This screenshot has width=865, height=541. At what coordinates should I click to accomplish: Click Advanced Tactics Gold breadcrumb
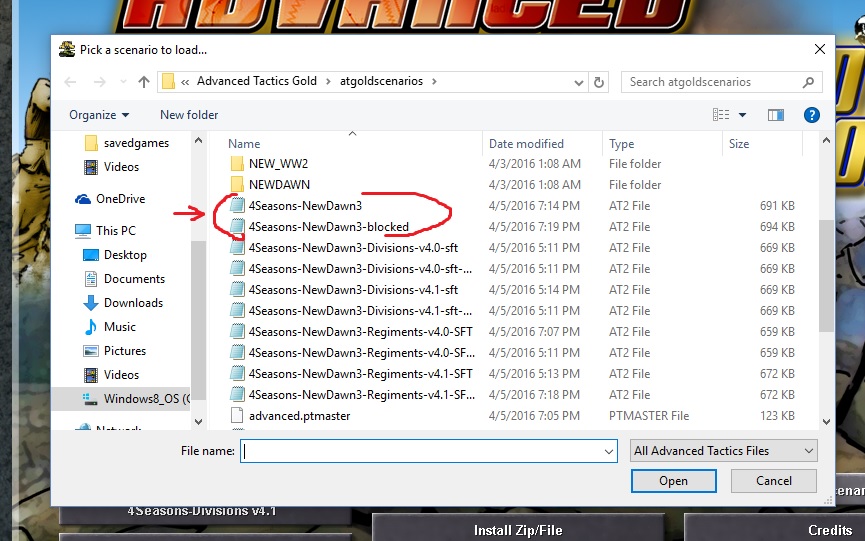(257, 81)
